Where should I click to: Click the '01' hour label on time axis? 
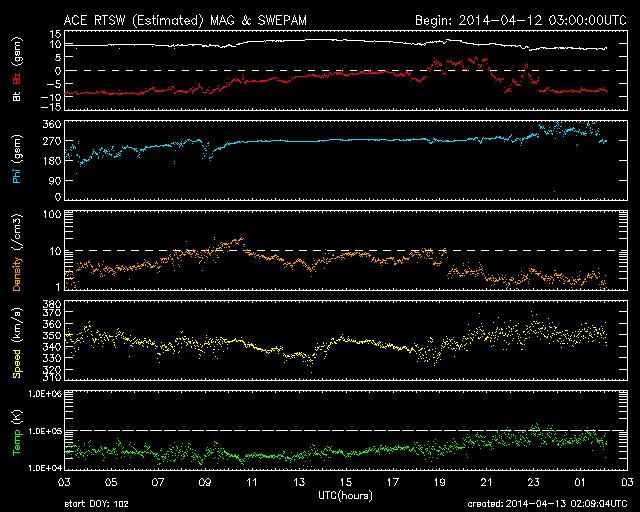[580, 482]
